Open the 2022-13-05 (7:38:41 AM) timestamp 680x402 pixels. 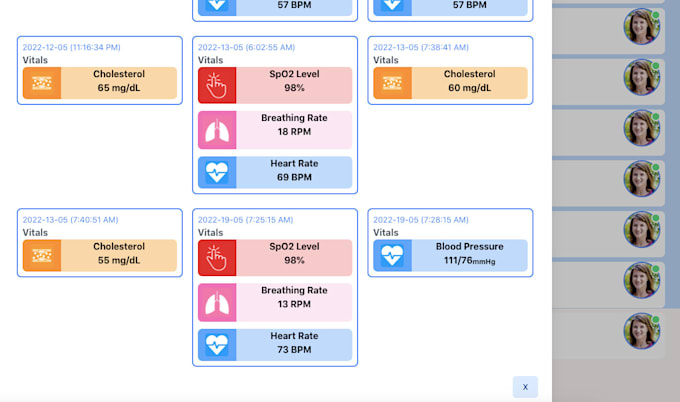click(420, 47)
